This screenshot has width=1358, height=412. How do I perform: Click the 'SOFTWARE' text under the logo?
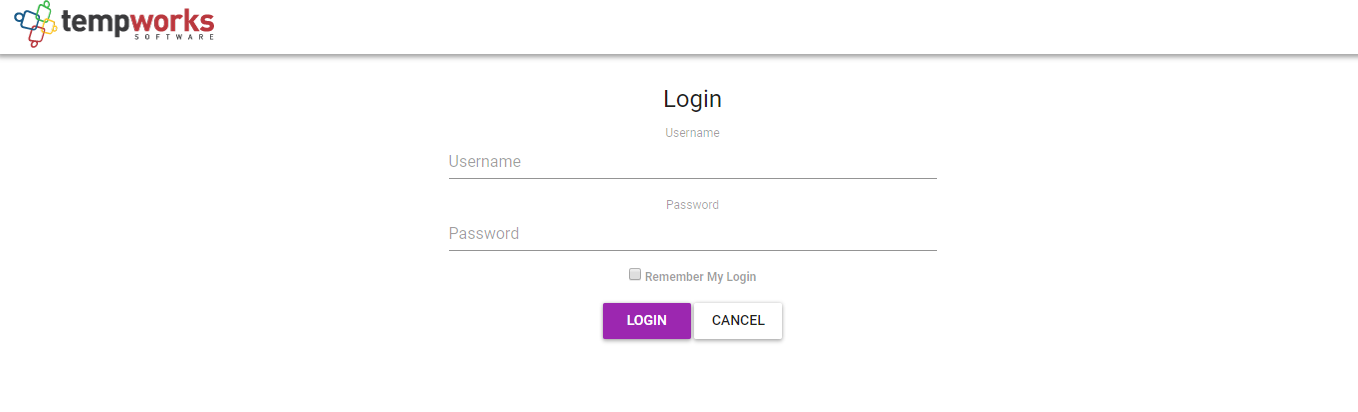click(174, 37)
